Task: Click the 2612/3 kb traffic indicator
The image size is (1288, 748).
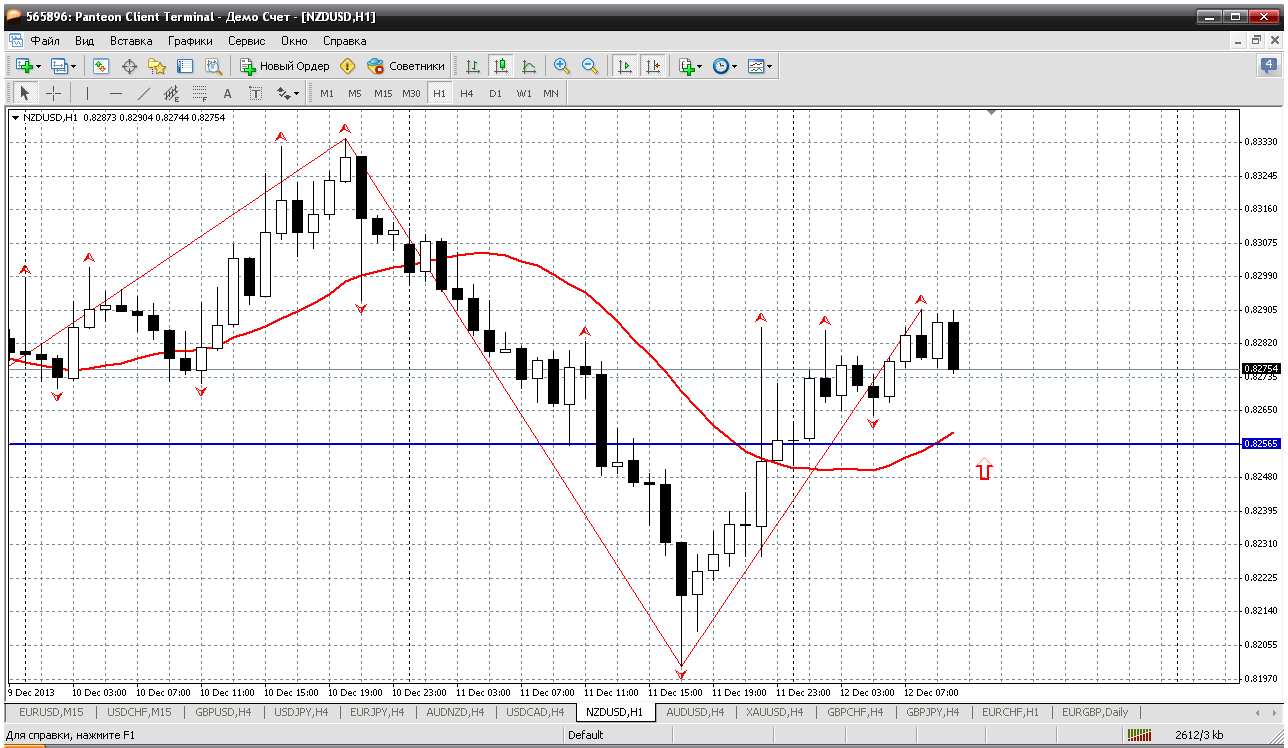Action: tap(1200, 735)
